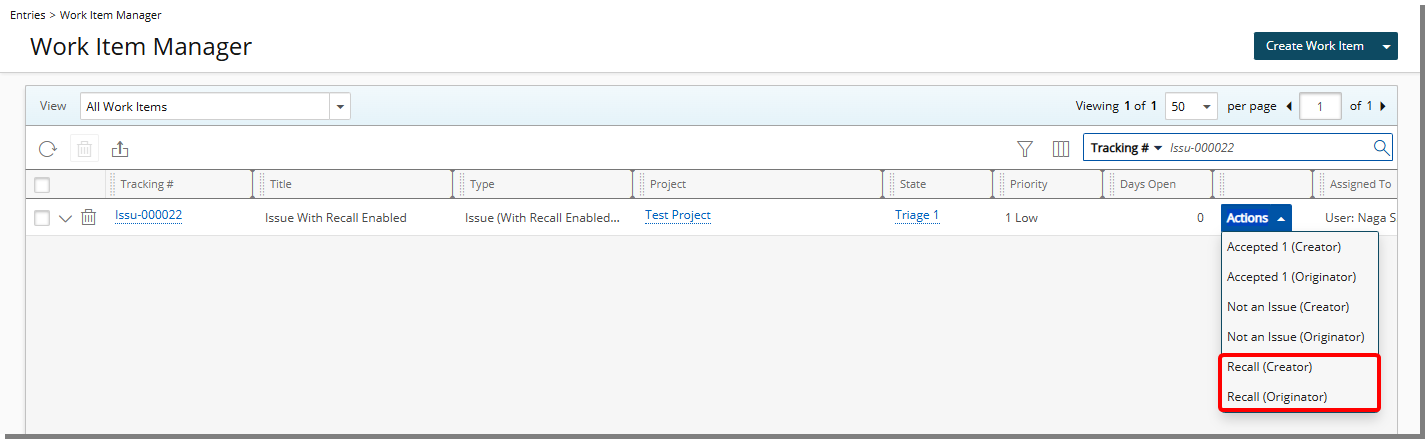Screen dimensions: 1425x439
Task: Click the refresh list icon
Action: tap(47, 149)
